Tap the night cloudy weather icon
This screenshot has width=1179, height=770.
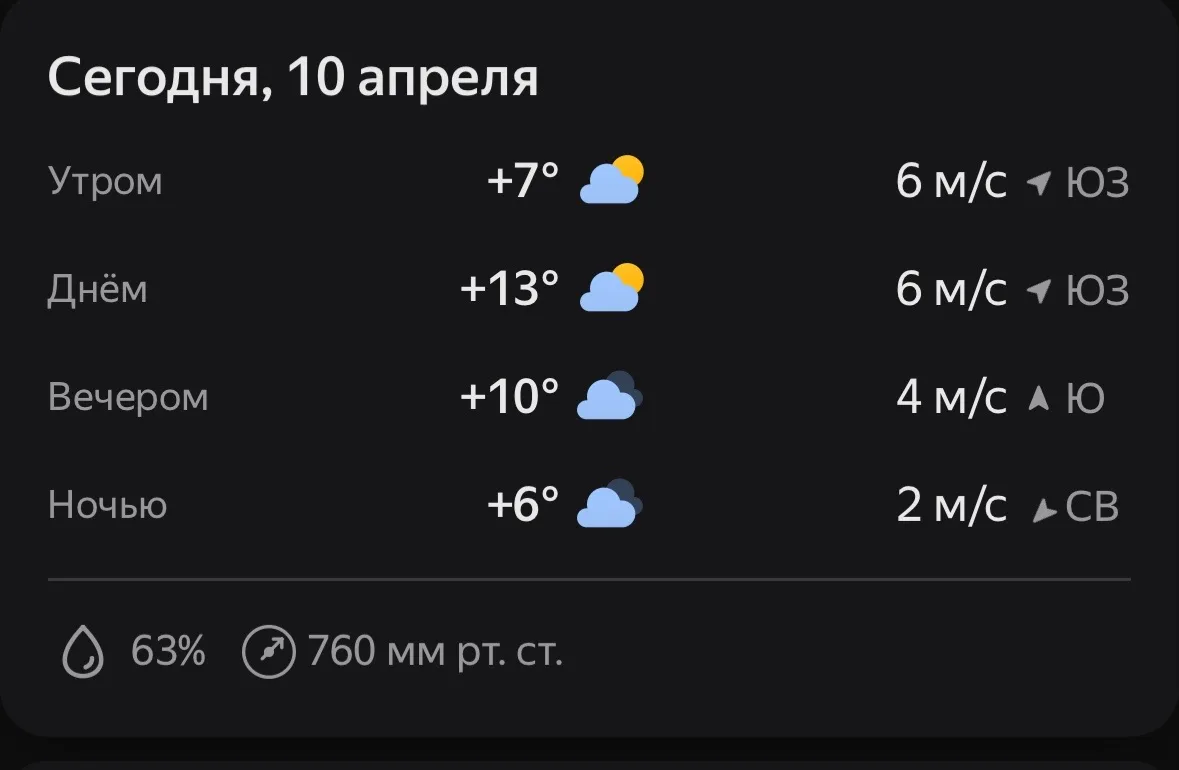[610, 504]
